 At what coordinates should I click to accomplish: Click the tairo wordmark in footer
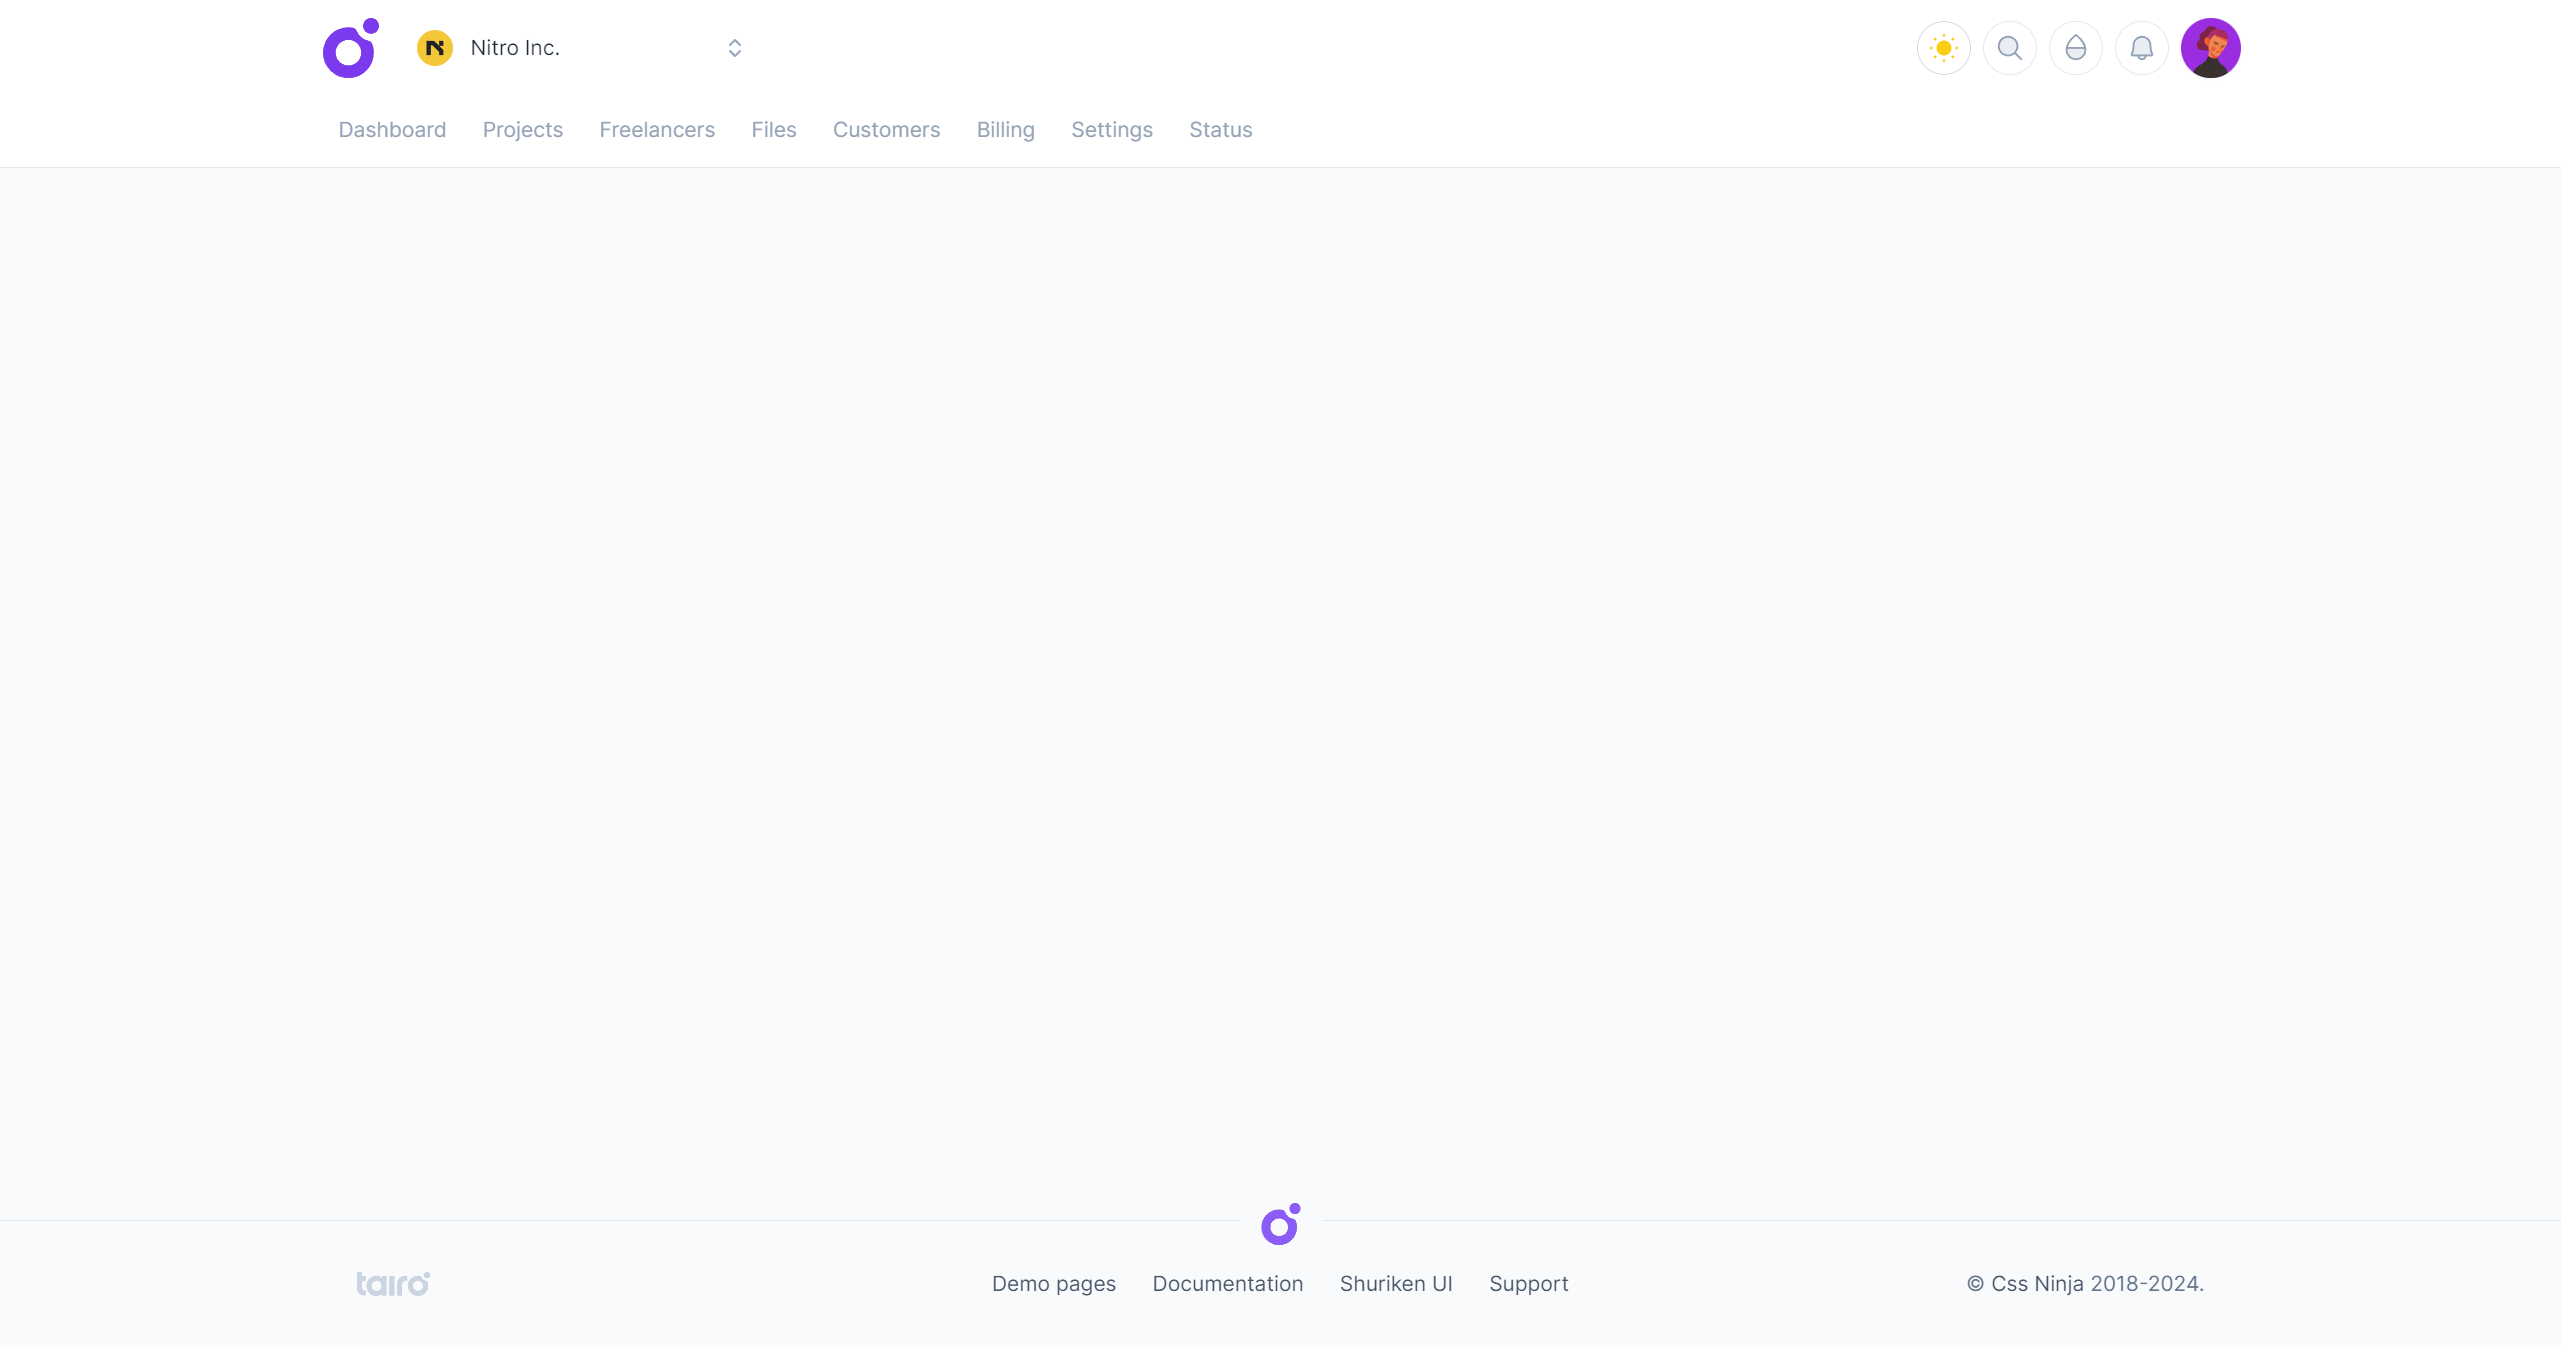393,1284
